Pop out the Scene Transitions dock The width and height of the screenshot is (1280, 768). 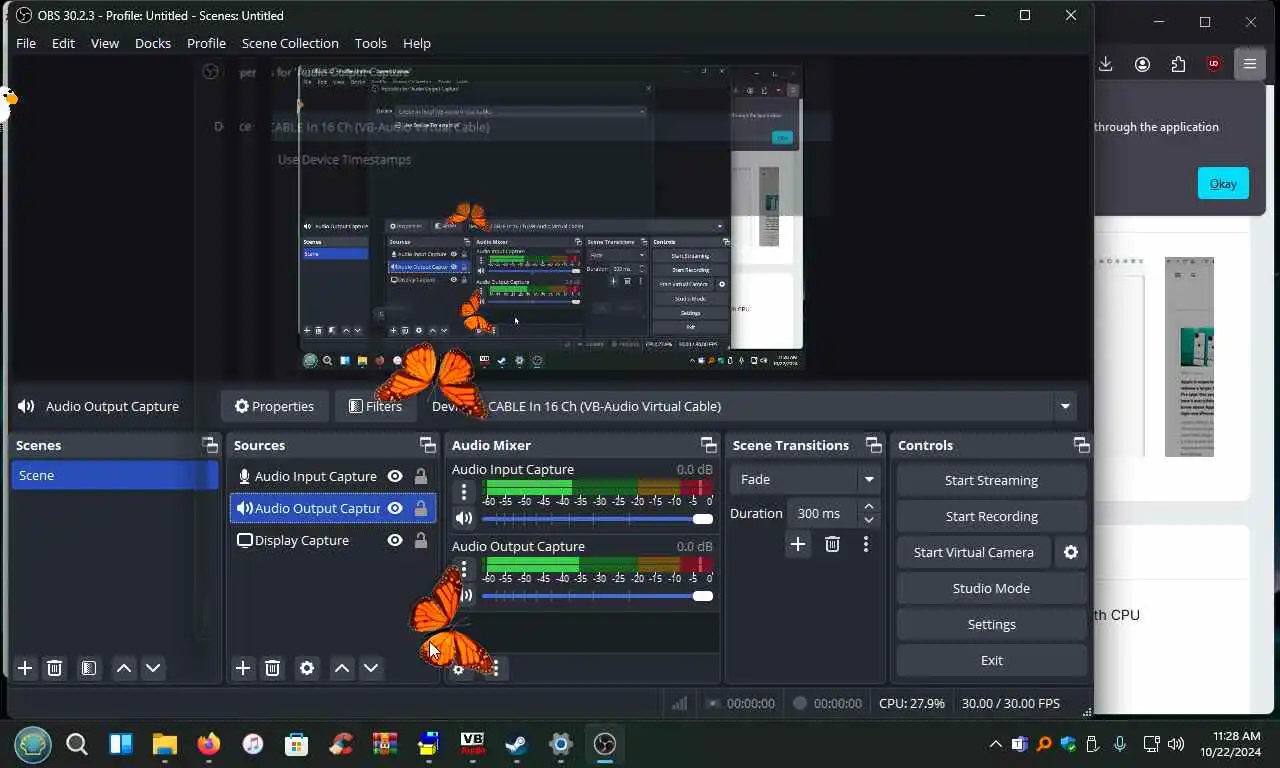[874, 445]
